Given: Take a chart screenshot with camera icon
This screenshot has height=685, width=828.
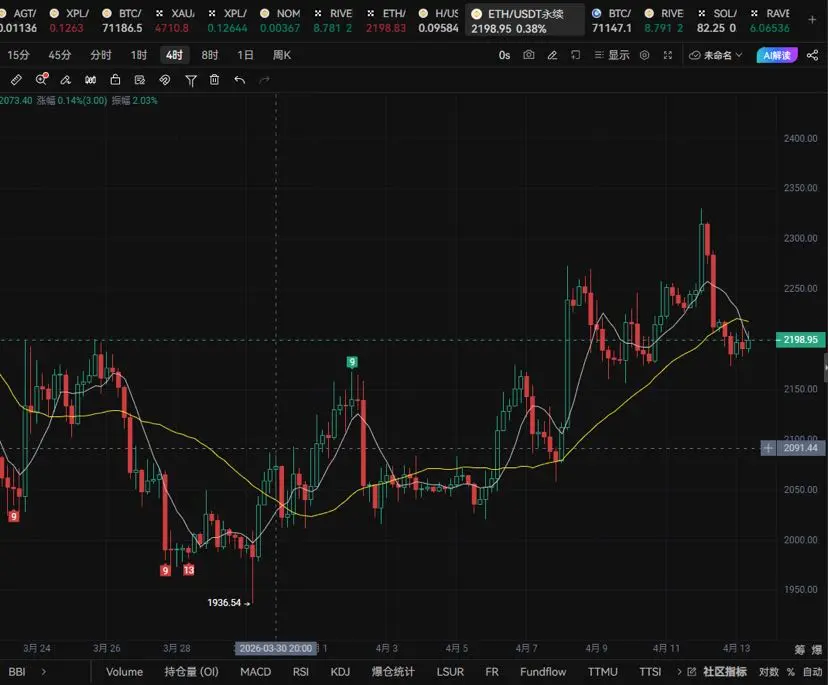Looking at the screenshot, I should tap(529, 55).
